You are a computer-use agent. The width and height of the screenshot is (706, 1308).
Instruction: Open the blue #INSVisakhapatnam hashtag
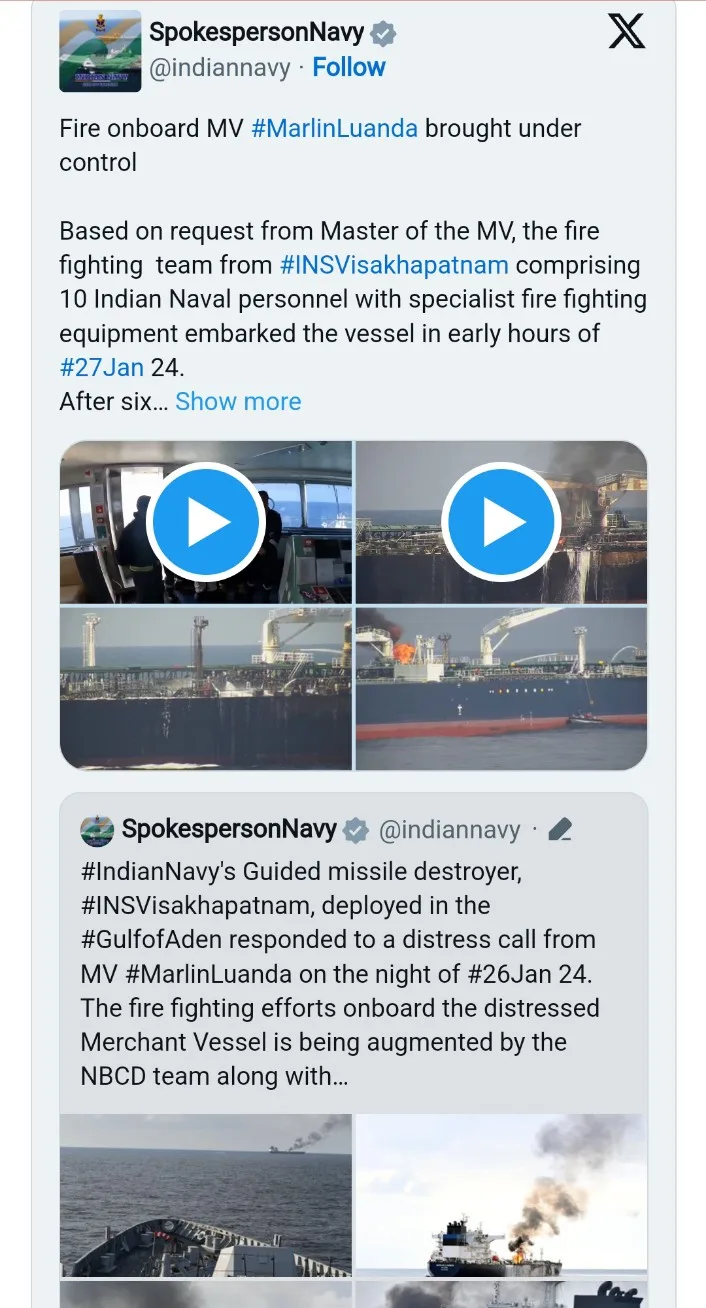(394, 265)
